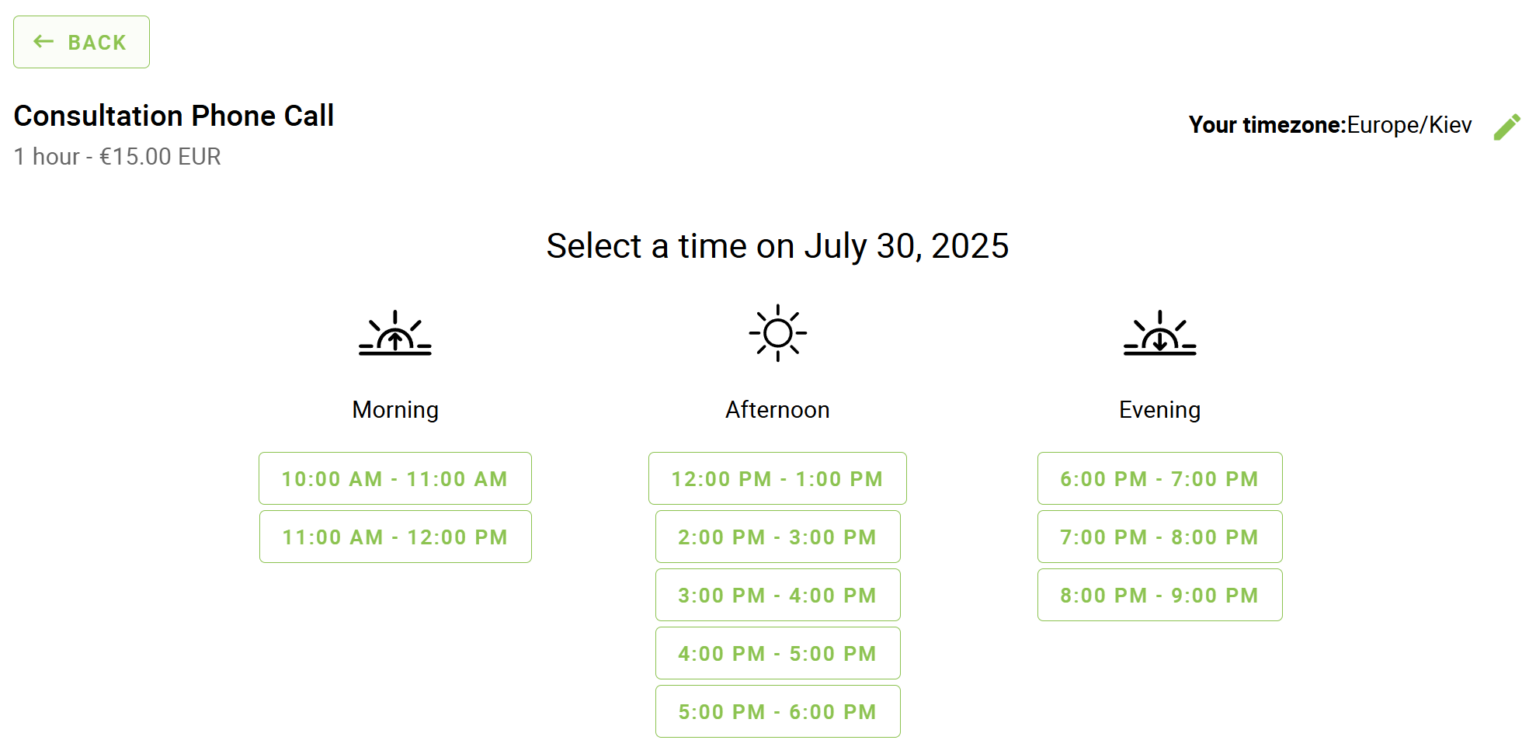The image size is (1536, 754).
Task: Click the pencil icon to edit timezone
Action: pos(1508,125)
